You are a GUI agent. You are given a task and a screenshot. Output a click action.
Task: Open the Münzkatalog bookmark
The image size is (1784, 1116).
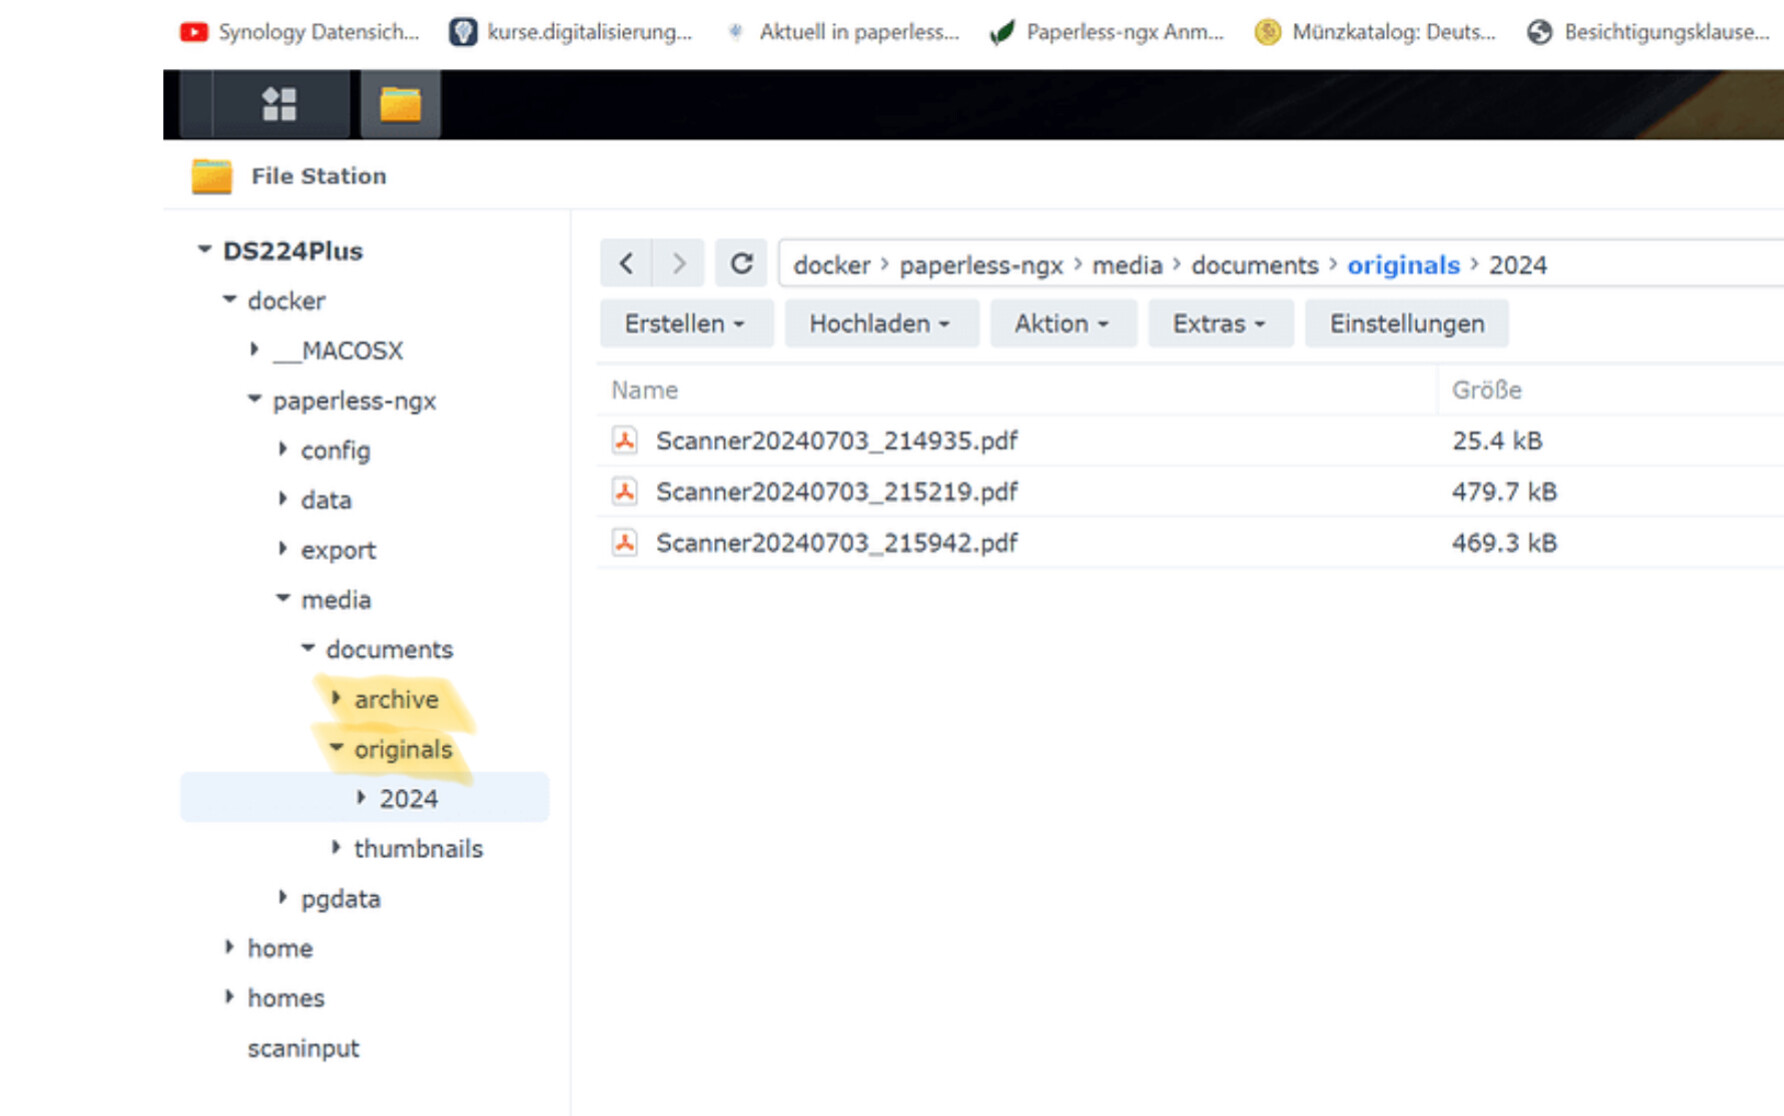pyautogui.click(x=1375, y=32)
